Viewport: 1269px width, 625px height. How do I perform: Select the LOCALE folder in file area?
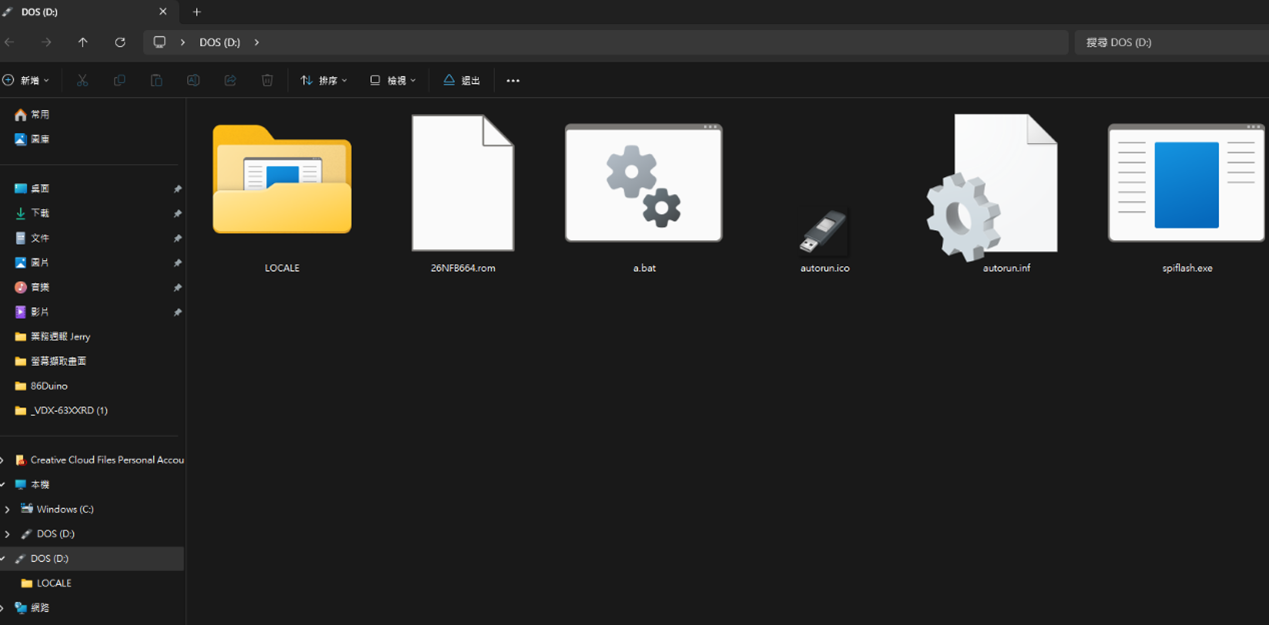point(282,190)
